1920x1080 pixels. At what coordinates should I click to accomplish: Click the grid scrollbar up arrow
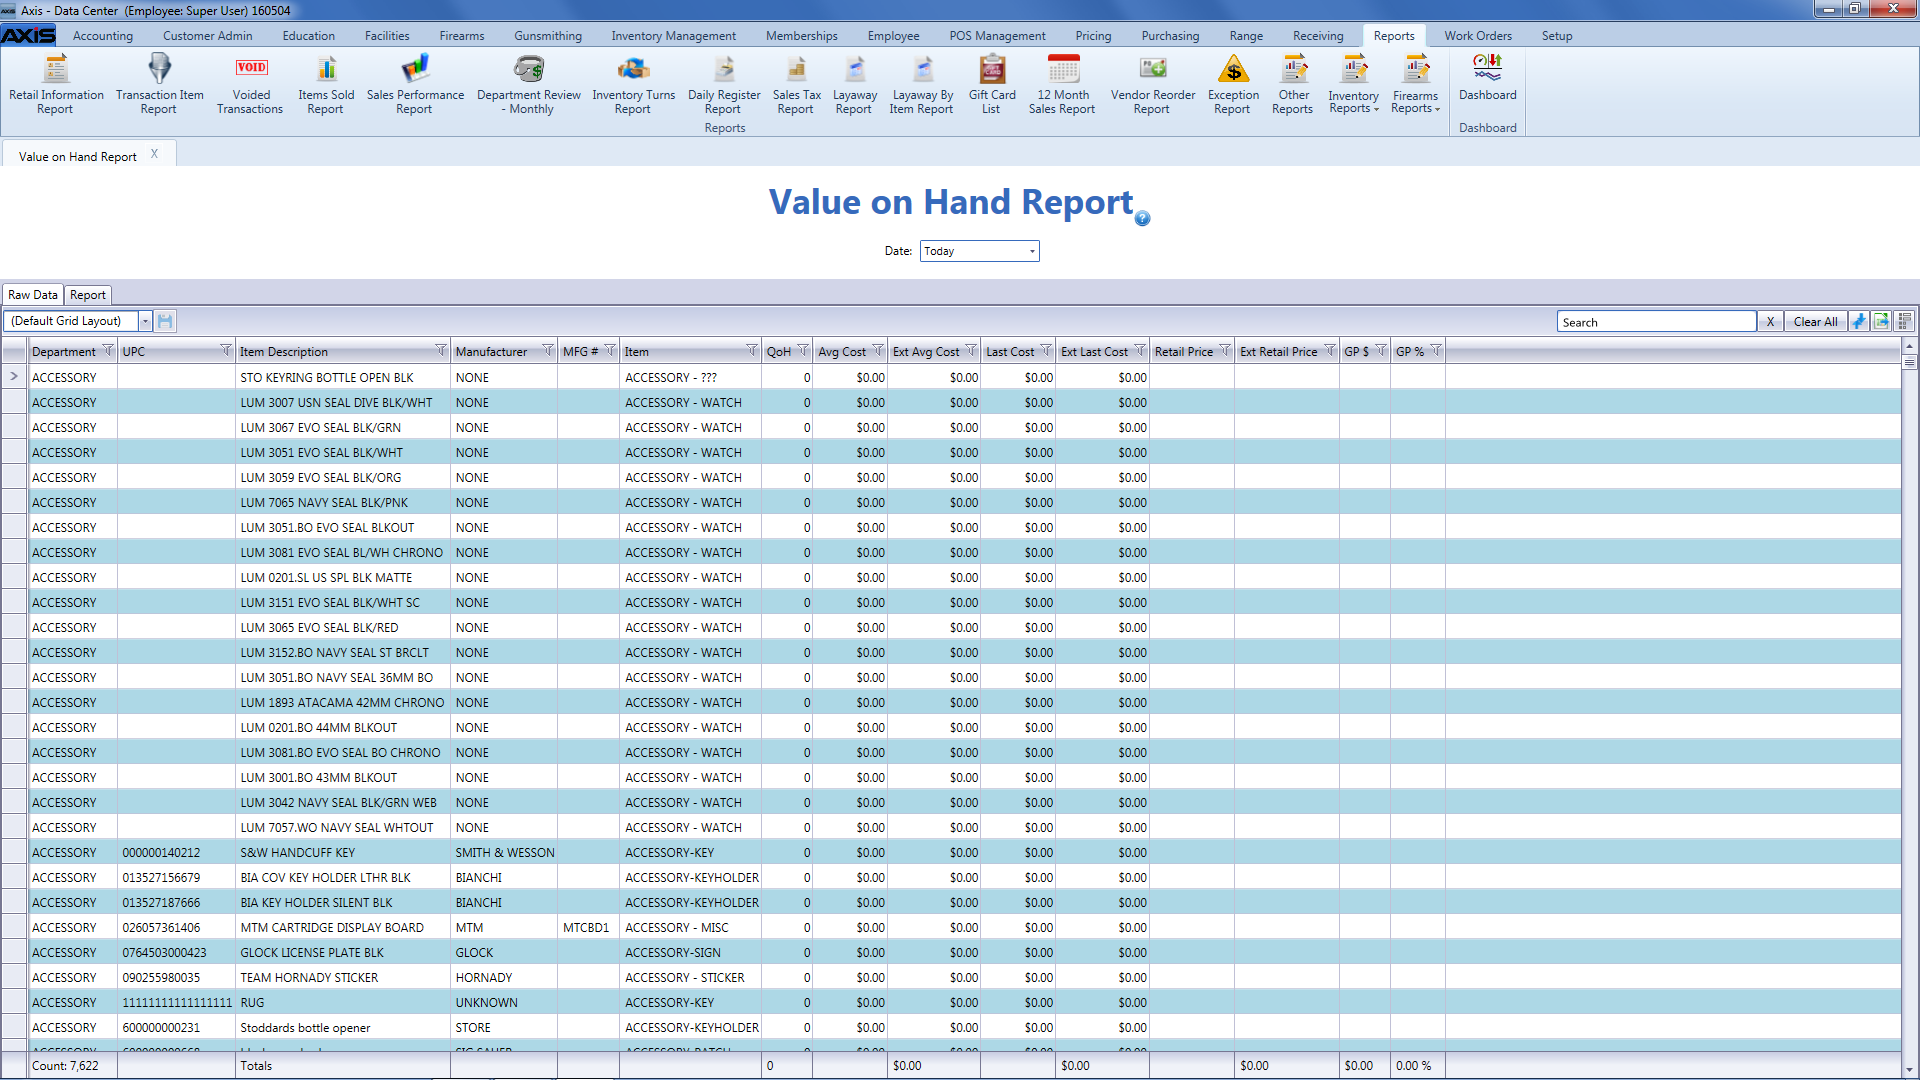pyautogui.click(x=1910, y=346)
